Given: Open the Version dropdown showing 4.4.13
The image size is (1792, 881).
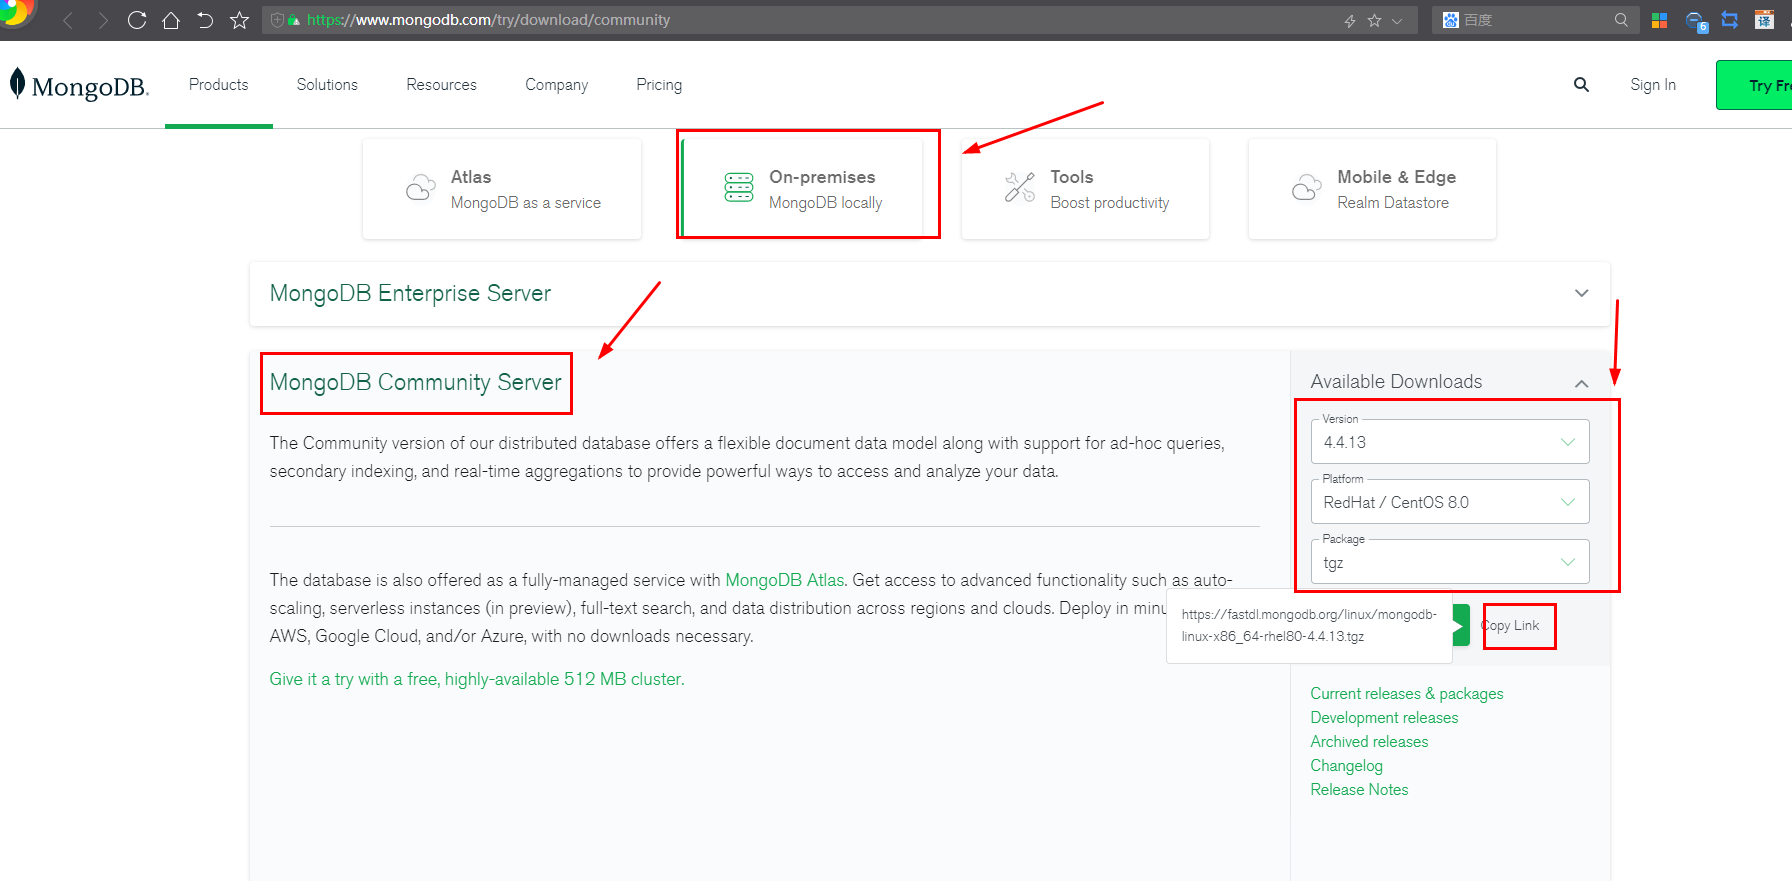Looking at the screenshot, I should coord(1450,442).
